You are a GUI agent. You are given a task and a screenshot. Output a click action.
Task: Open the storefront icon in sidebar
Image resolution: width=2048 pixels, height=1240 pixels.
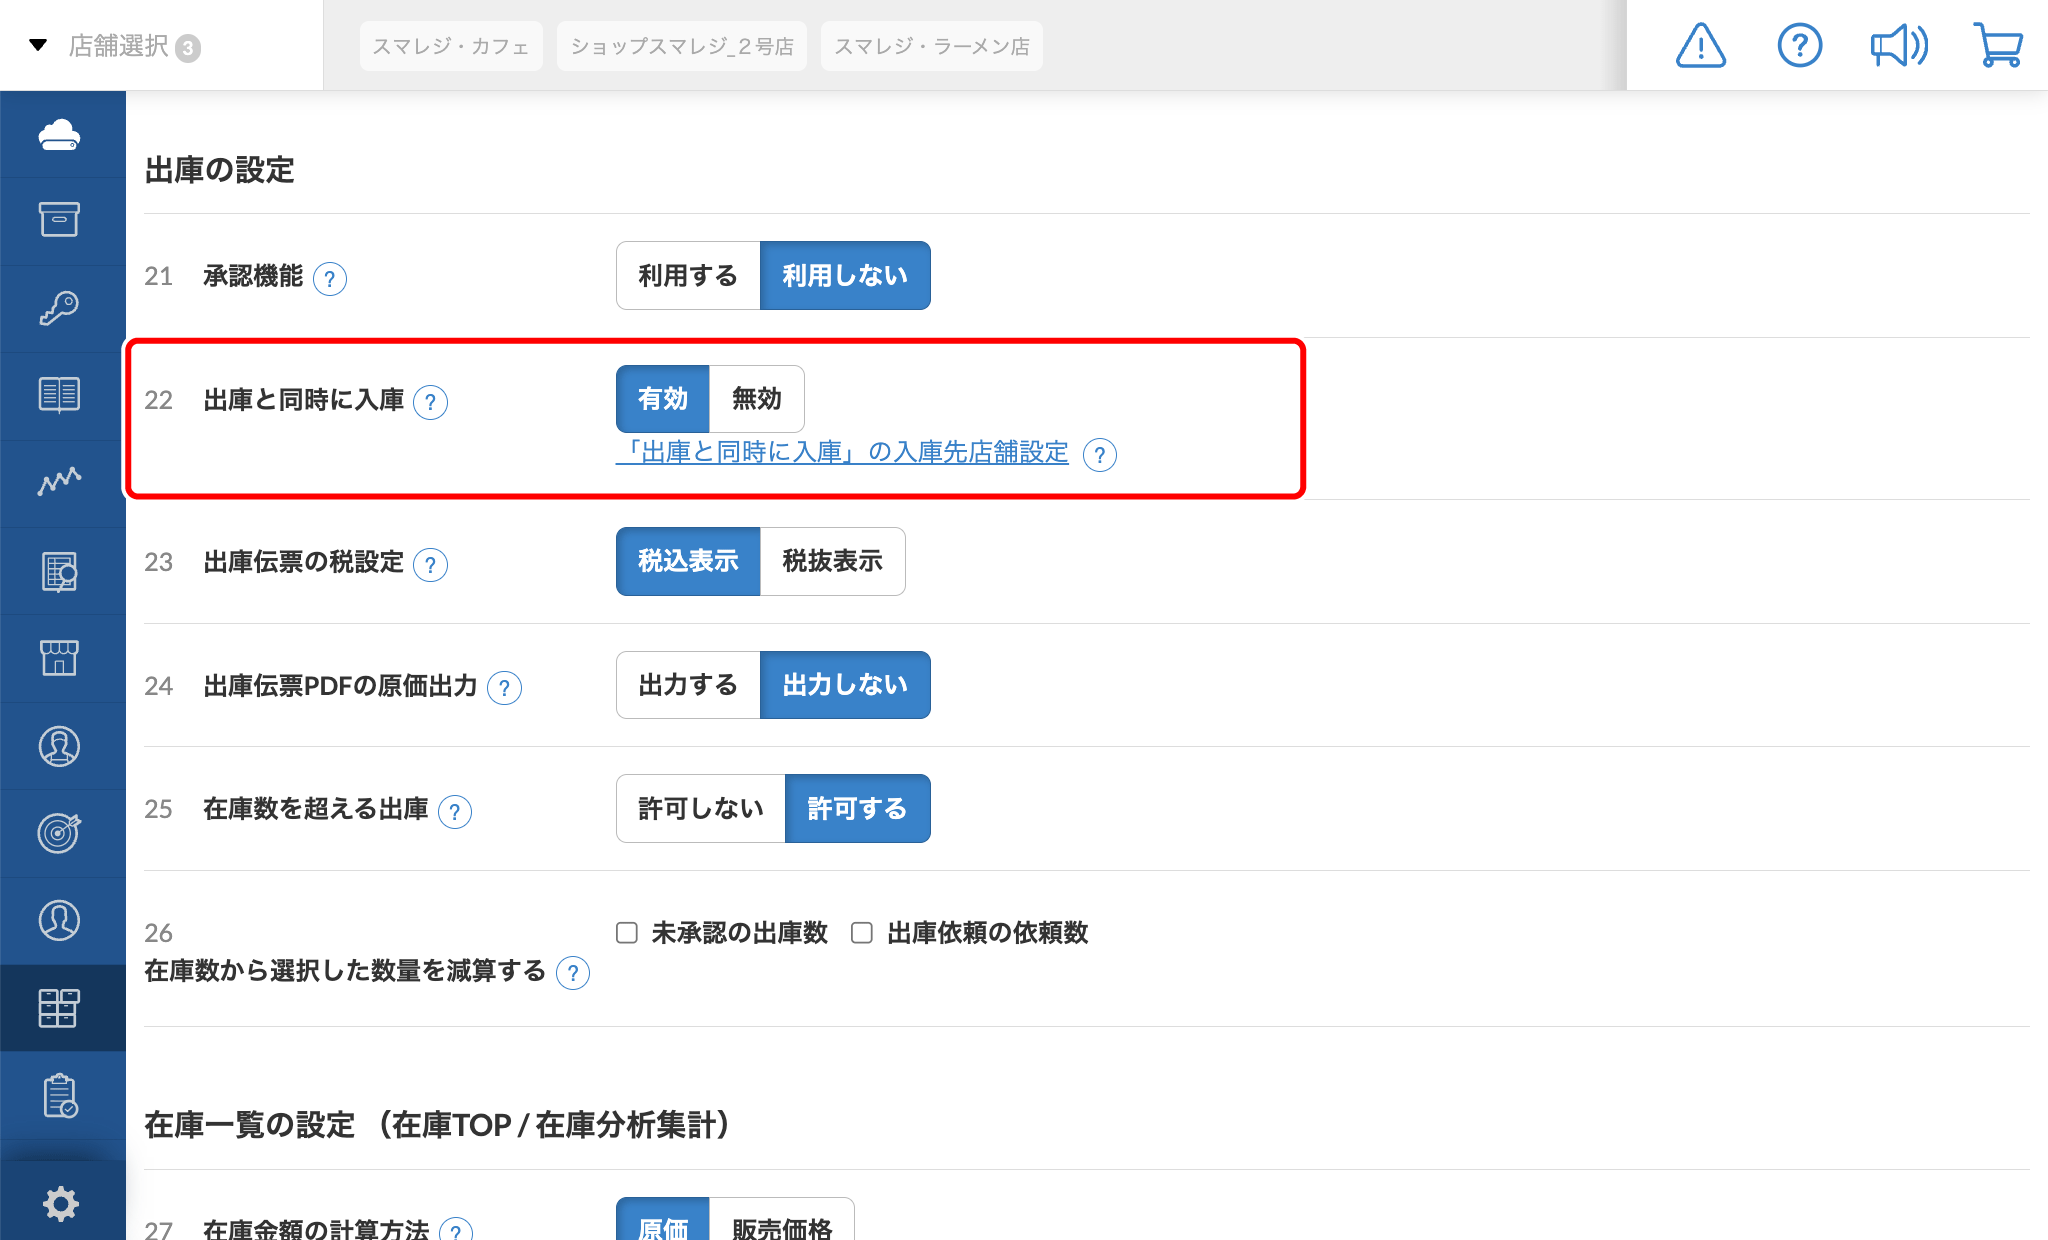(x=59, y=658)
